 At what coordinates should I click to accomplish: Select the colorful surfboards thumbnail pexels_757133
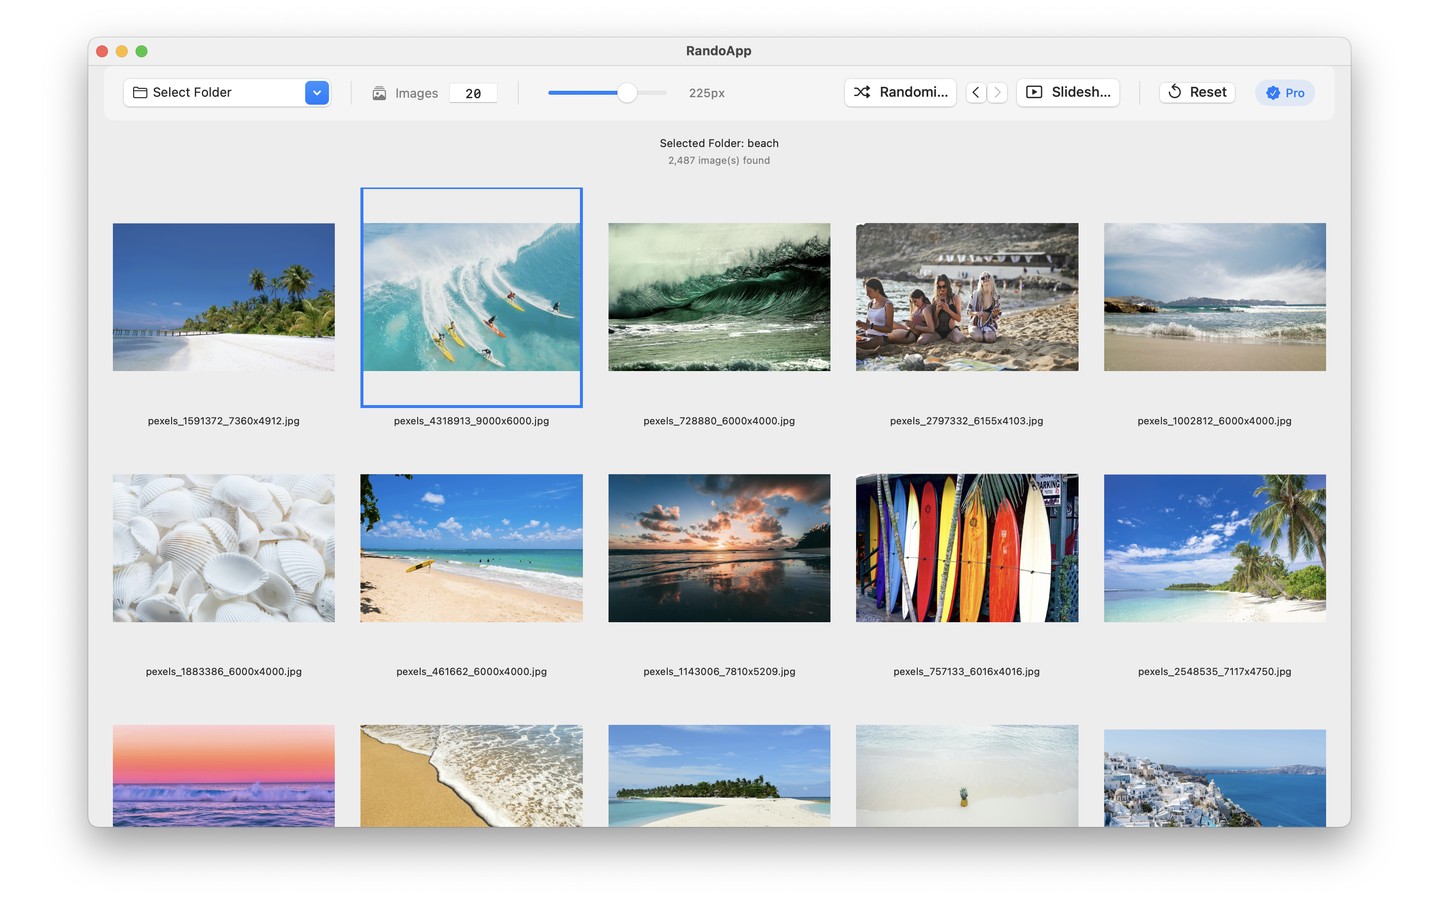[x=966, y=547]
